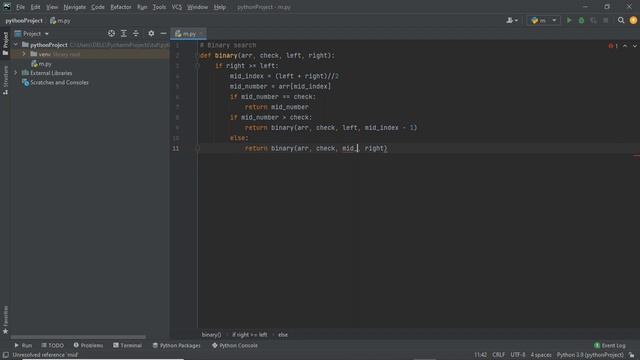Screen dimensions: 640x360
Task: Open the Navigate menu
Action: [x=75, y=7]
